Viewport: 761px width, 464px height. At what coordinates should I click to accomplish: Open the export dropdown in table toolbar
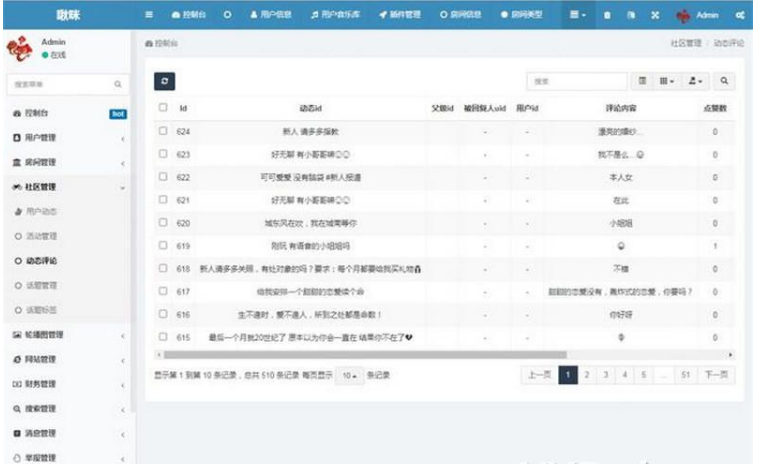coord(696,81)
